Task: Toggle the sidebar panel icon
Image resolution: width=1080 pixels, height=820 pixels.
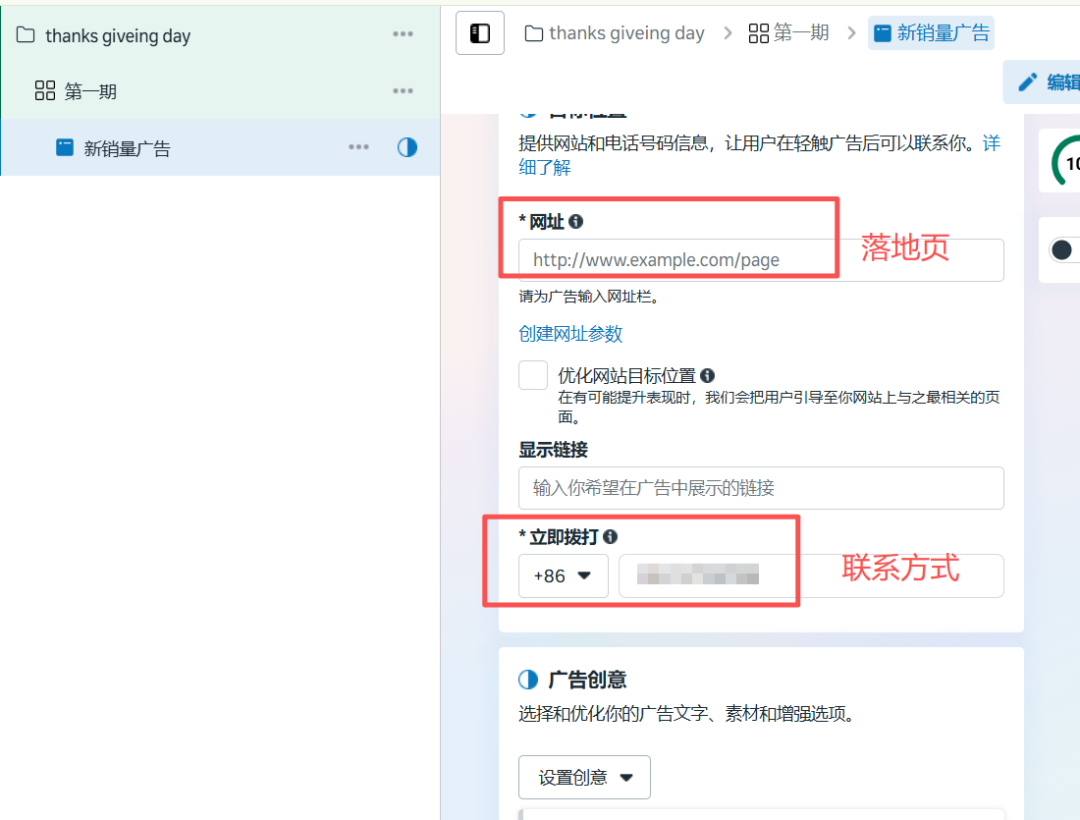Action: pos(479,33)
